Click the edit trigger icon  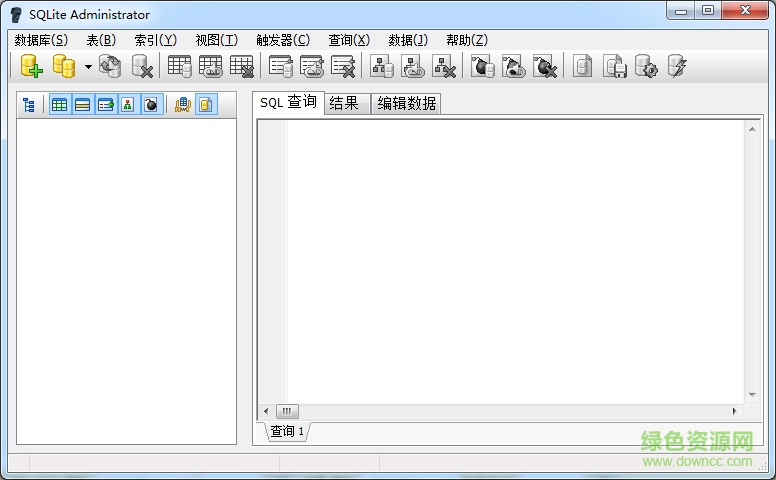point(514,66)
